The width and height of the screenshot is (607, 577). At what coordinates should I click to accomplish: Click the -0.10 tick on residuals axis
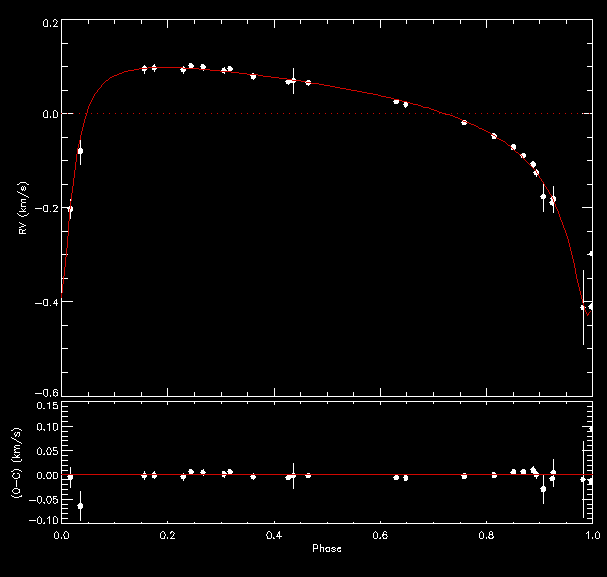pos(42,521)
